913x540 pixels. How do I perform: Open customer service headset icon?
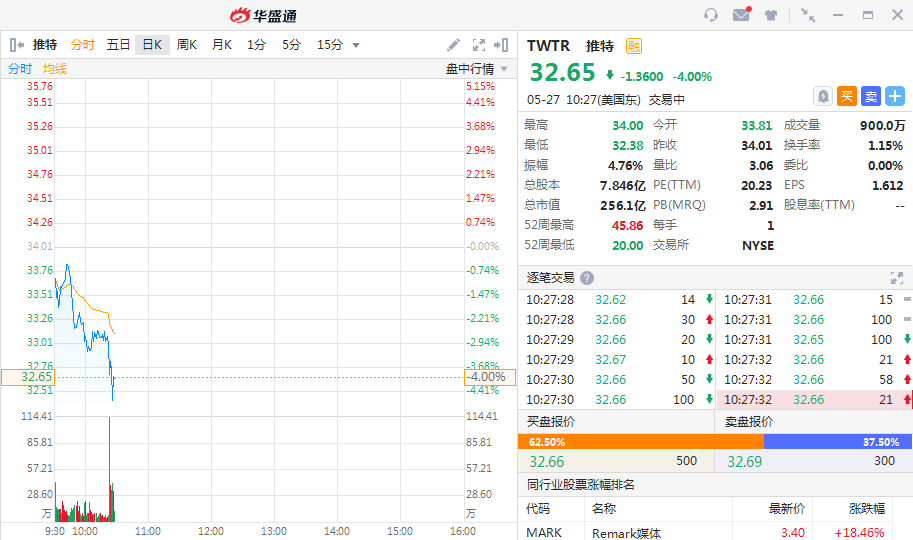click(x=711, y=15)
